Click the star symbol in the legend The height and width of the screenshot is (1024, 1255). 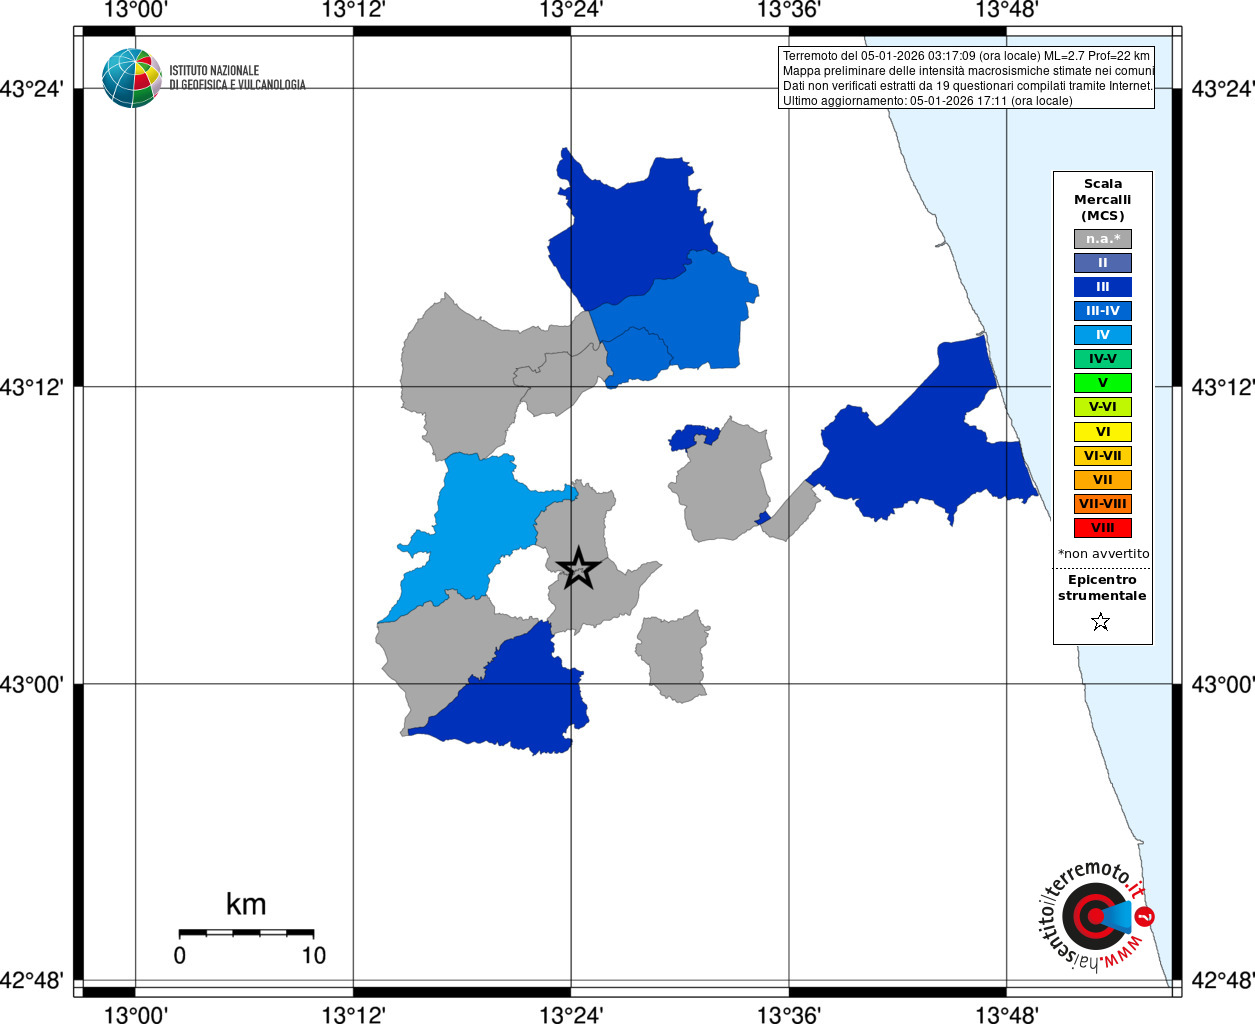(x=1101, y=622)
